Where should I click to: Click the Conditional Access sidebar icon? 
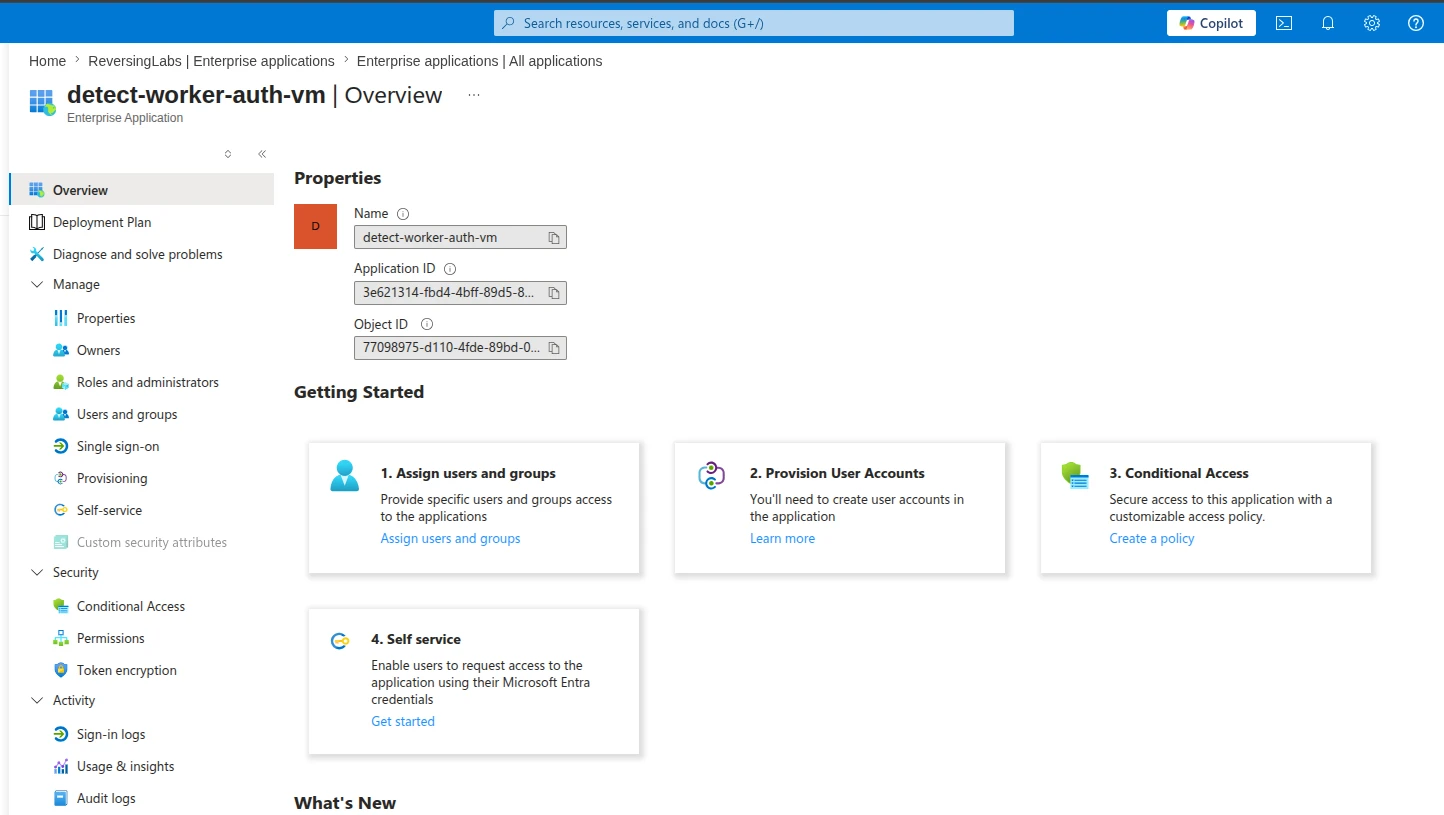60,606
